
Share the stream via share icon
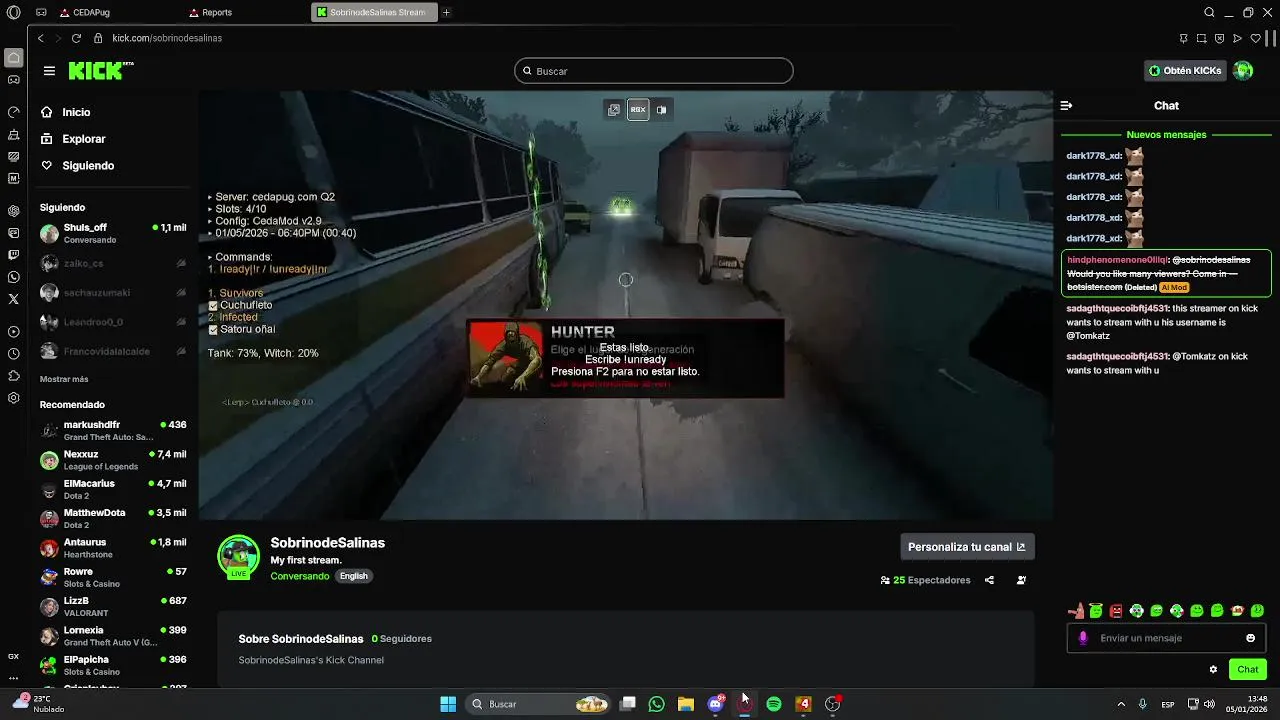click(989, 580)
